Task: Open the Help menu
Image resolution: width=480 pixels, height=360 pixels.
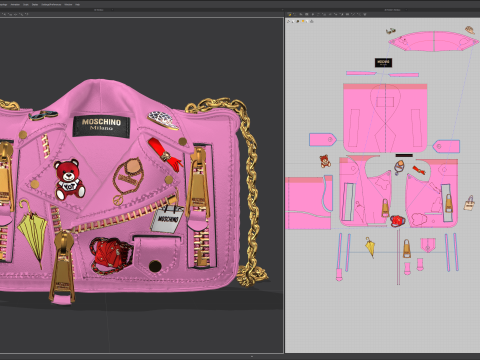Action: pos(77,5)
